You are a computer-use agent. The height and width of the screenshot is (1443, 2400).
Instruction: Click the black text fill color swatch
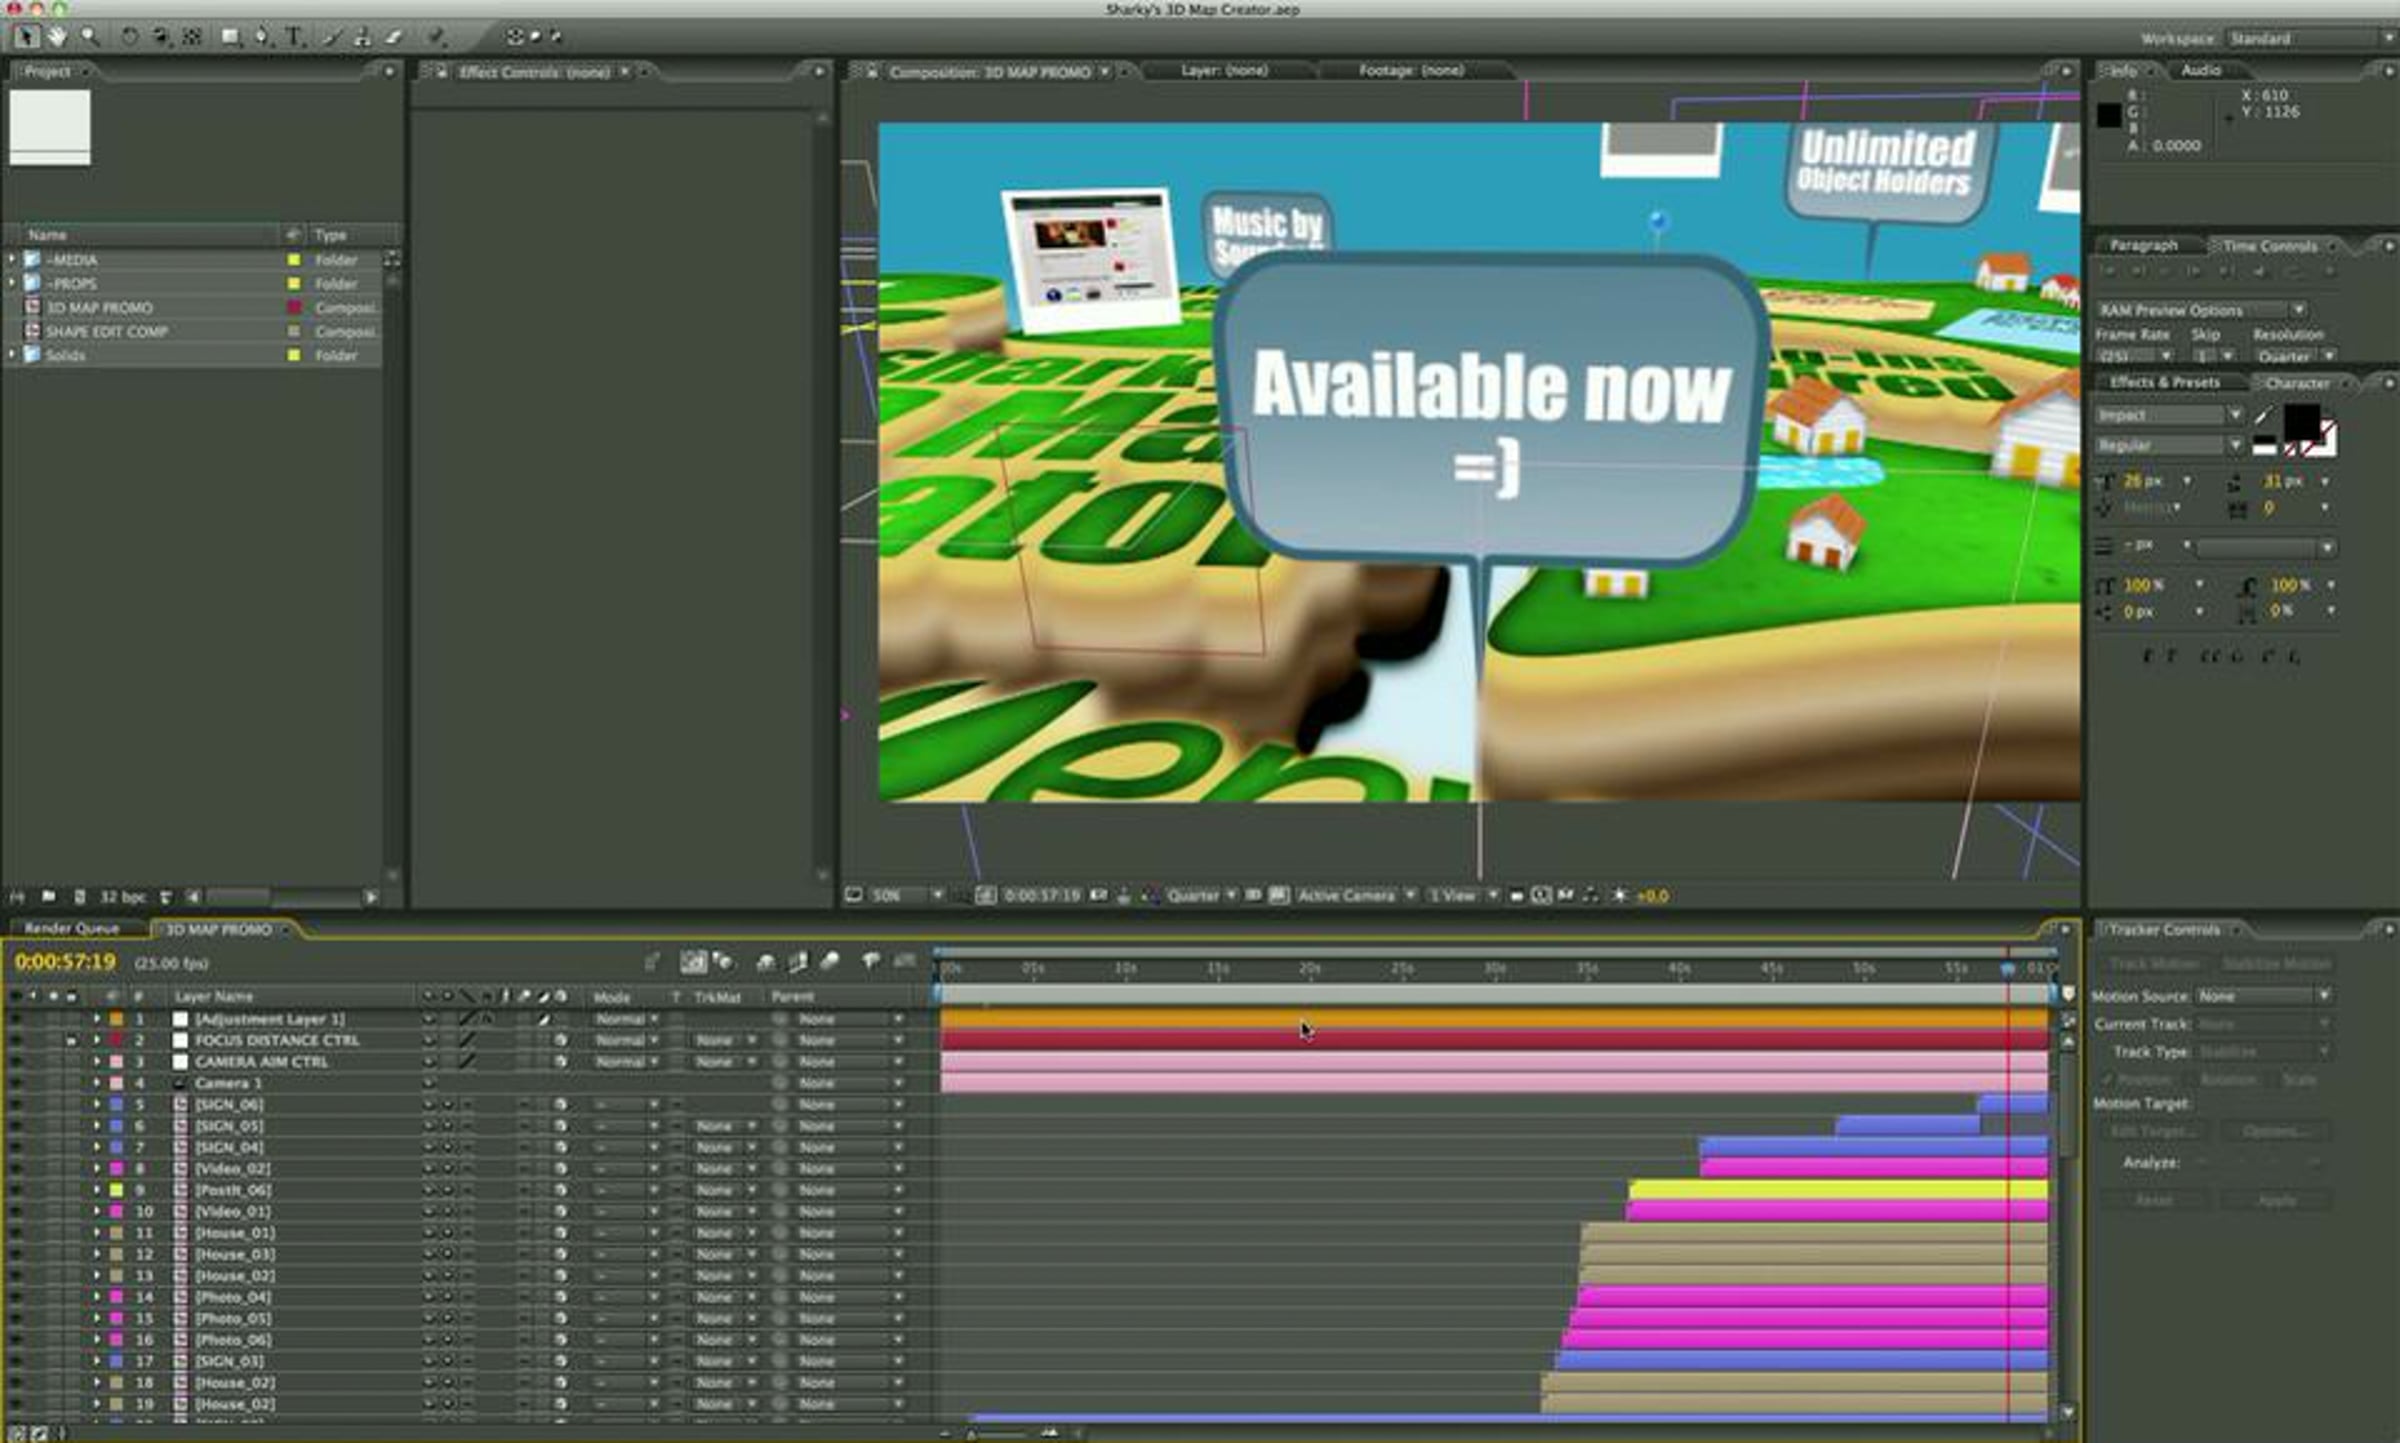(x=2301, y=421)
